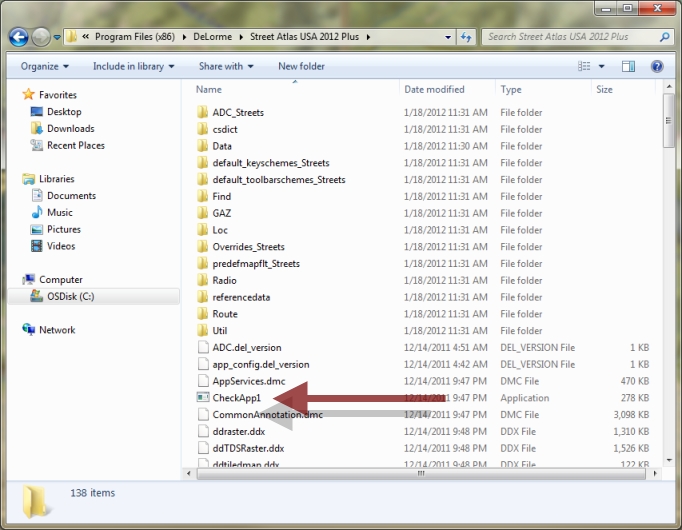Select the predefmapflt_Streets folder icon
This screenshot has height=530, width=682.
point(202,263)
